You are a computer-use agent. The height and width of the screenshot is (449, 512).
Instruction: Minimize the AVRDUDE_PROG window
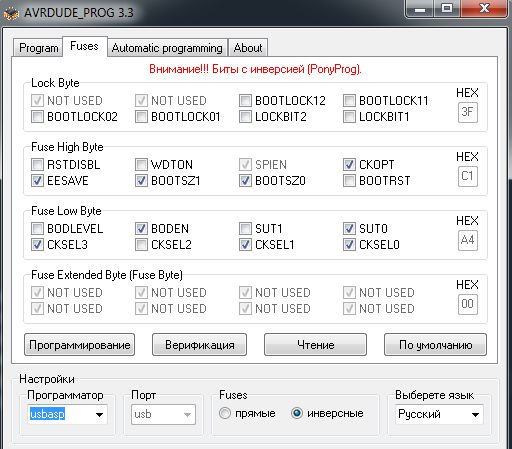pyautogui.click(x=420, y=8)
